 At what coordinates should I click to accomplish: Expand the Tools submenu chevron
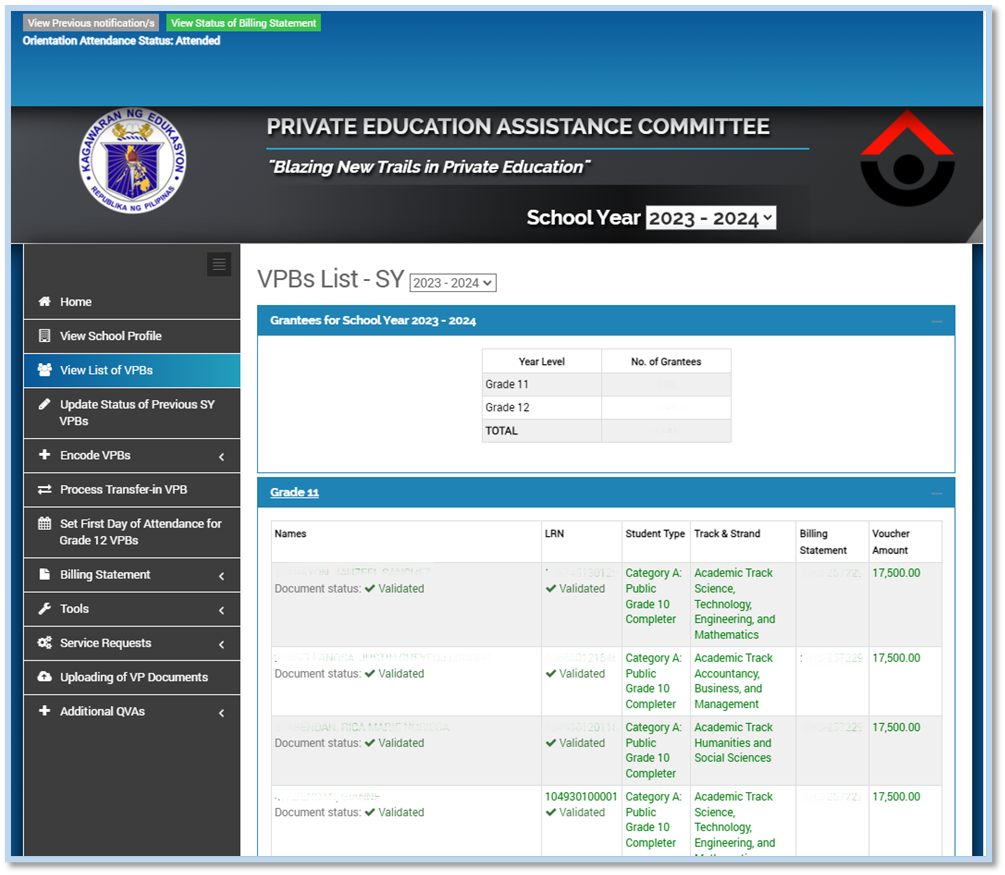point(222,610)
